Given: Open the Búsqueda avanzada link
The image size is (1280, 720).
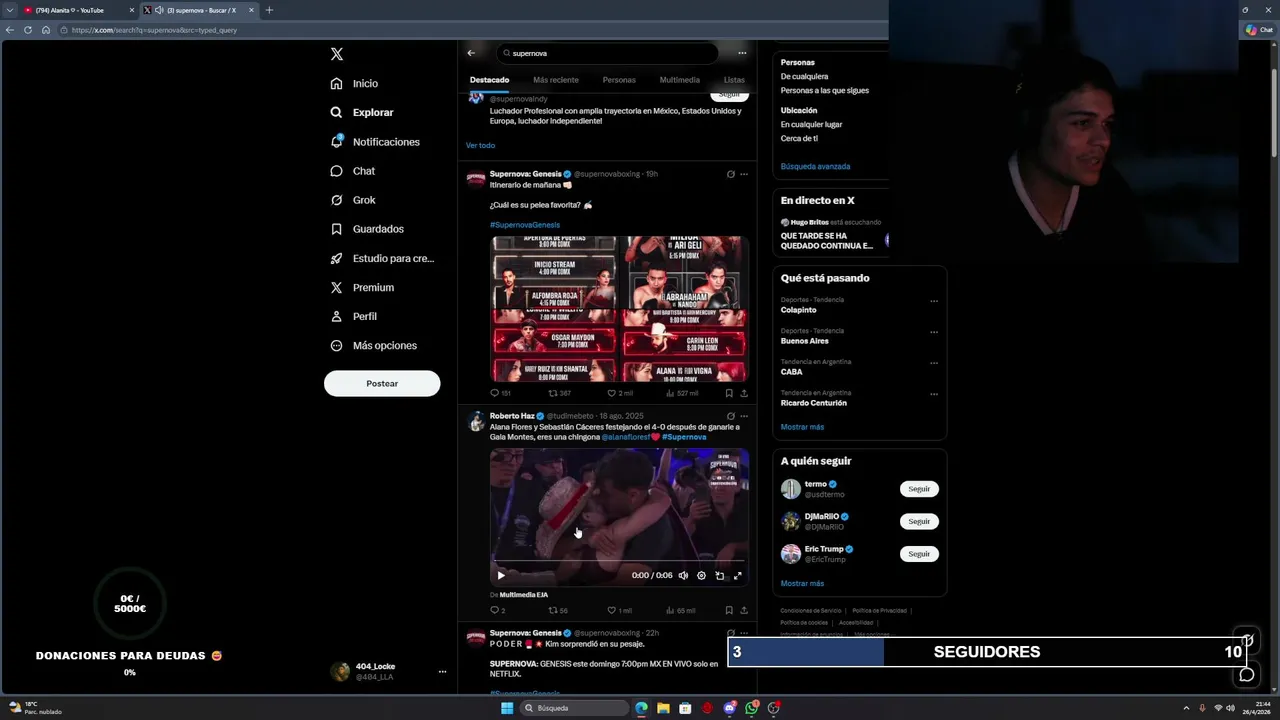Looking at the screenshot, I should 815,166.
